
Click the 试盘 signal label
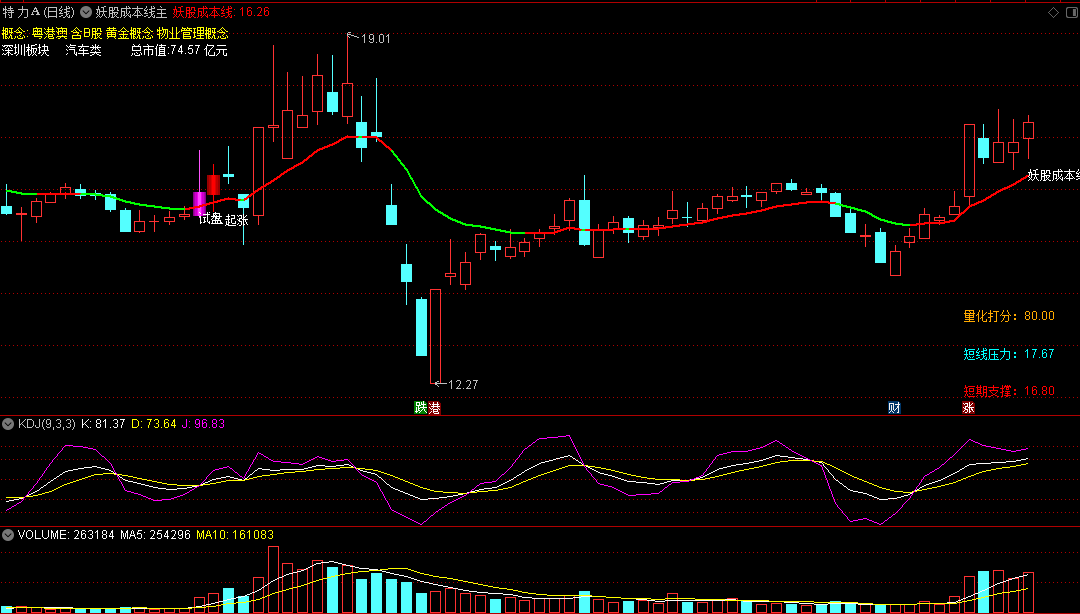[211, 219]
